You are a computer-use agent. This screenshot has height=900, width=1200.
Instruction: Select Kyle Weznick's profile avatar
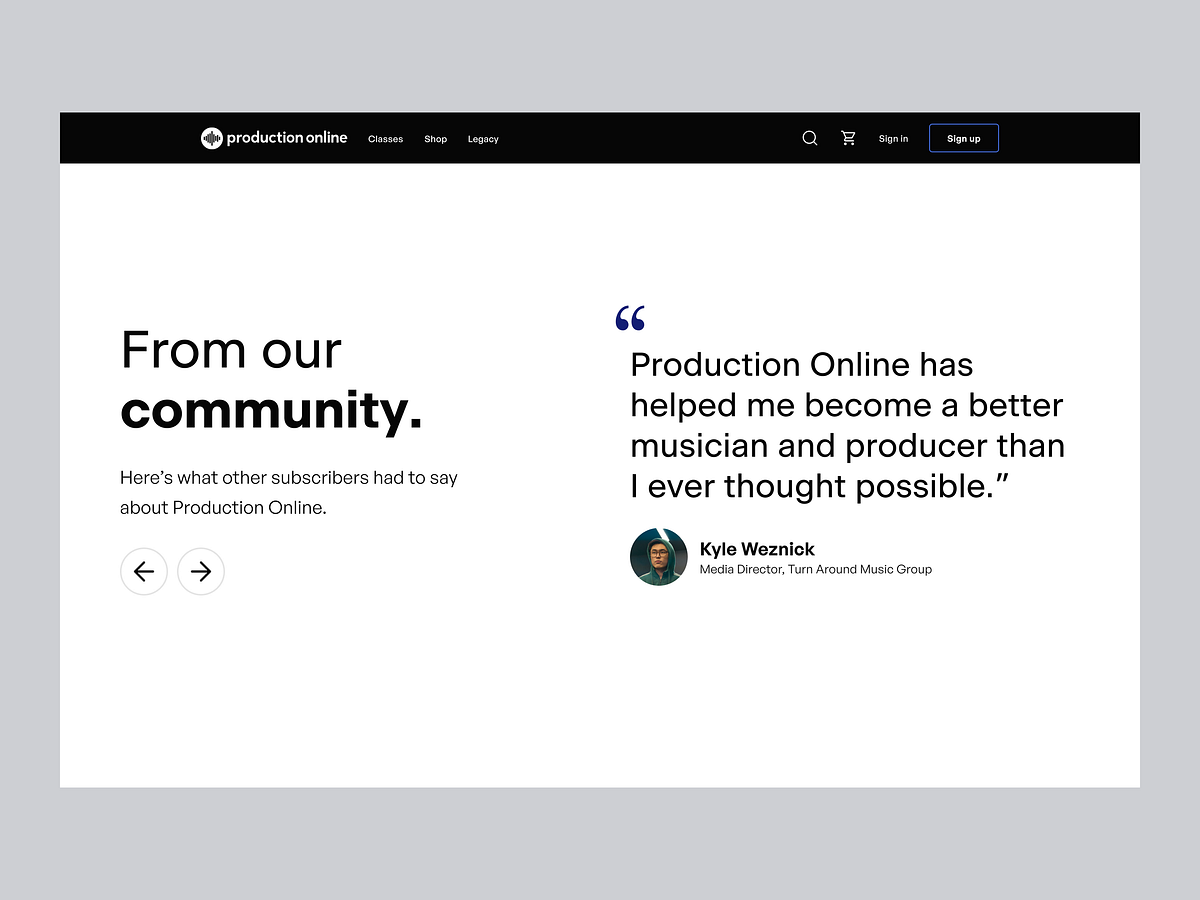[658, 556]
